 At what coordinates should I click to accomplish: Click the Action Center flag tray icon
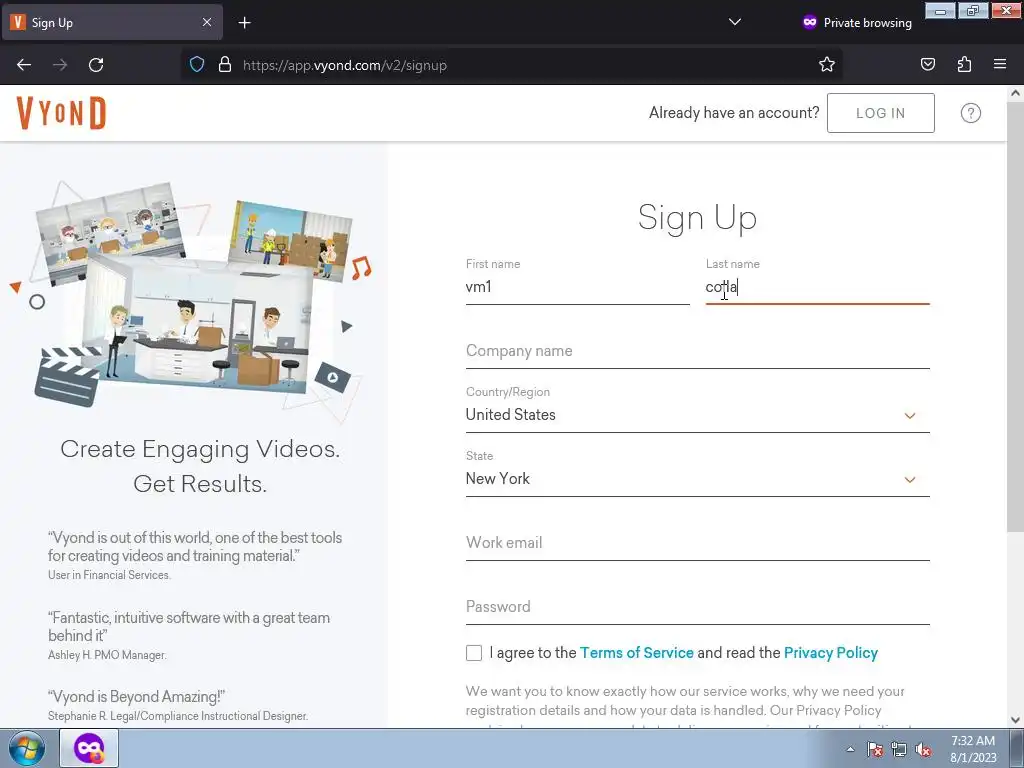(874, 749)
